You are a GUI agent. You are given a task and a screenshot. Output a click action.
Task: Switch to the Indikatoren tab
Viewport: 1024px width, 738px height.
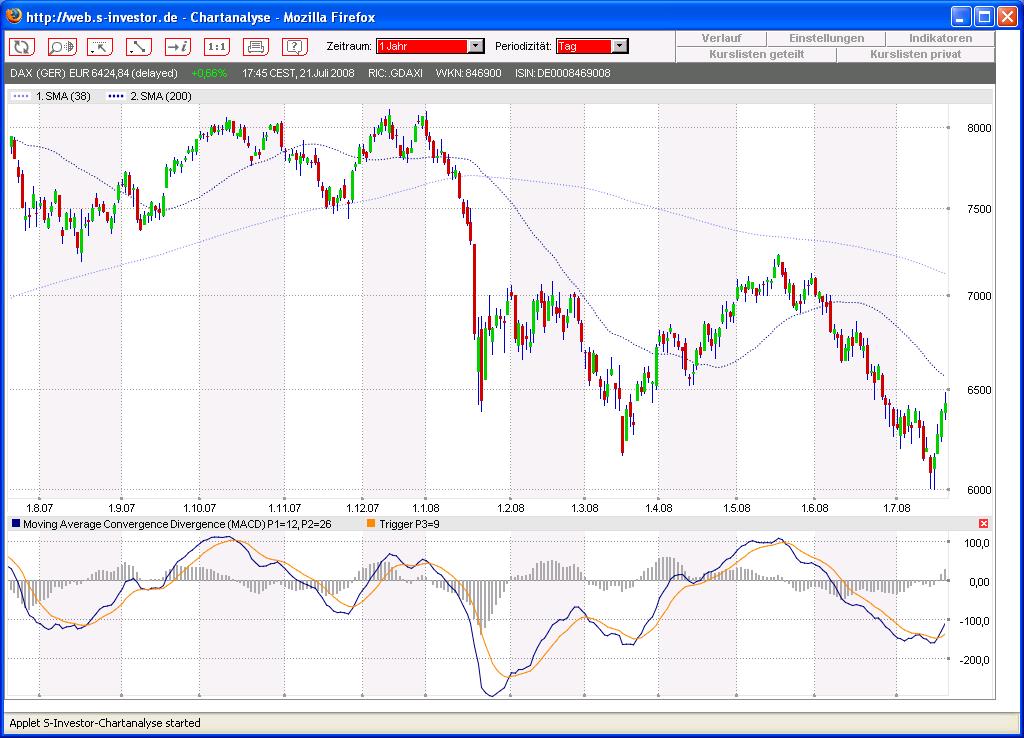tap(940, 39)
